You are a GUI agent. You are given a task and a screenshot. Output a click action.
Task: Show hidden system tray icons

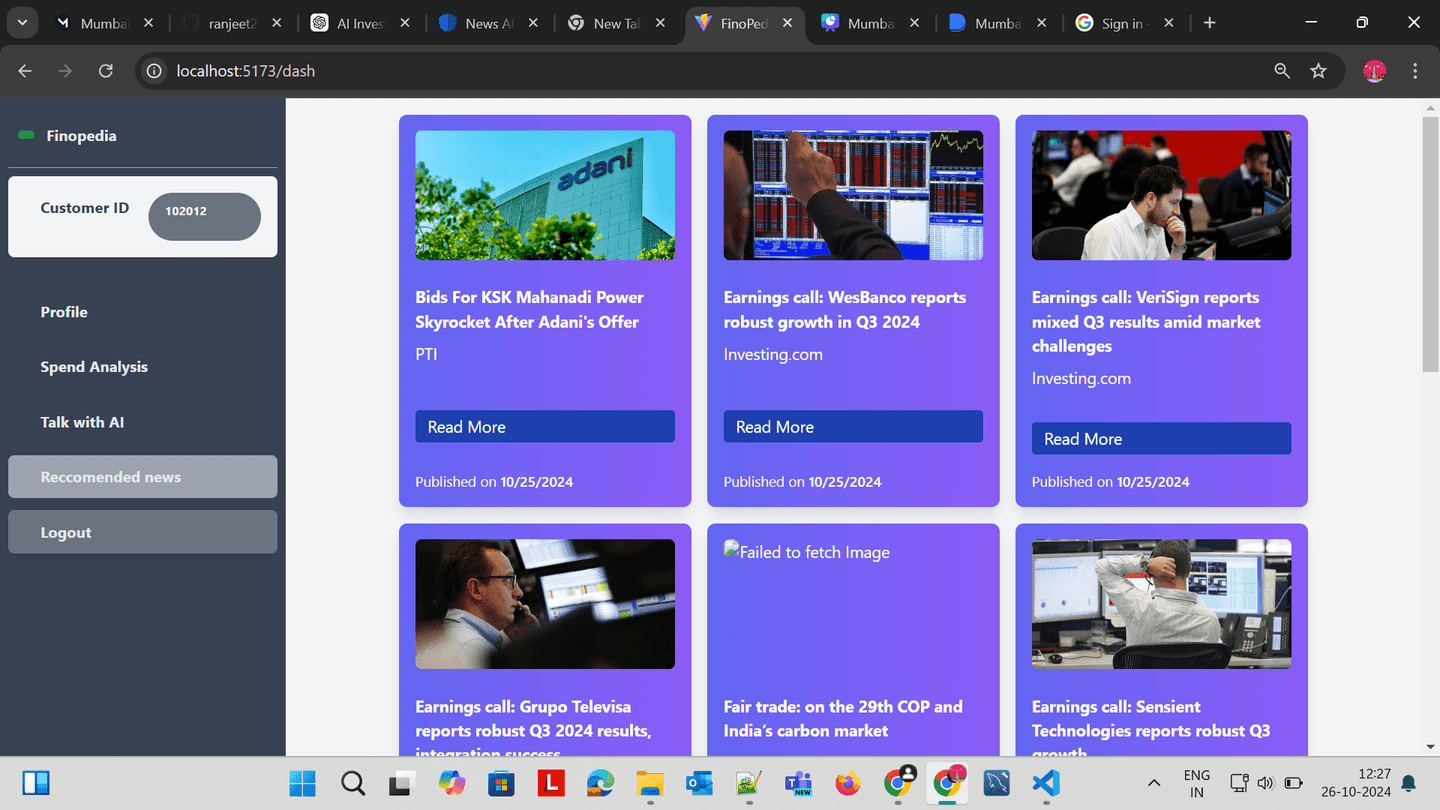point(1154,783)
